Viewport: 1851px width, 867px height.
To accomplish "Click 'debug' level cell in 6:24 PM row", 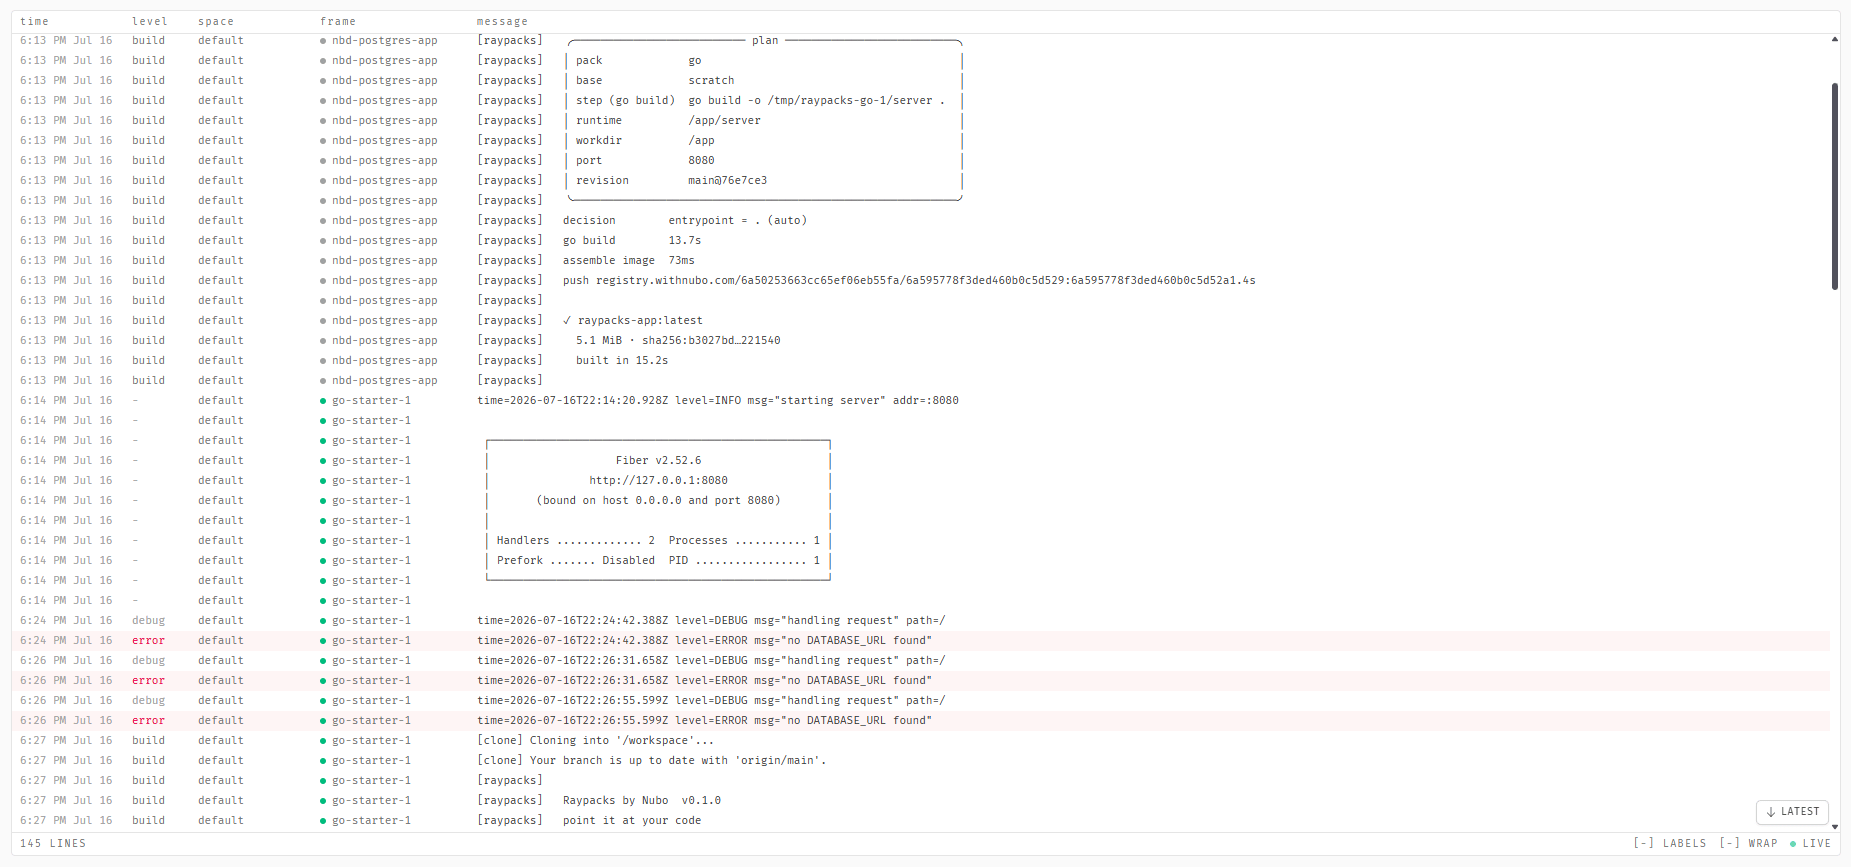I will 148,620.
